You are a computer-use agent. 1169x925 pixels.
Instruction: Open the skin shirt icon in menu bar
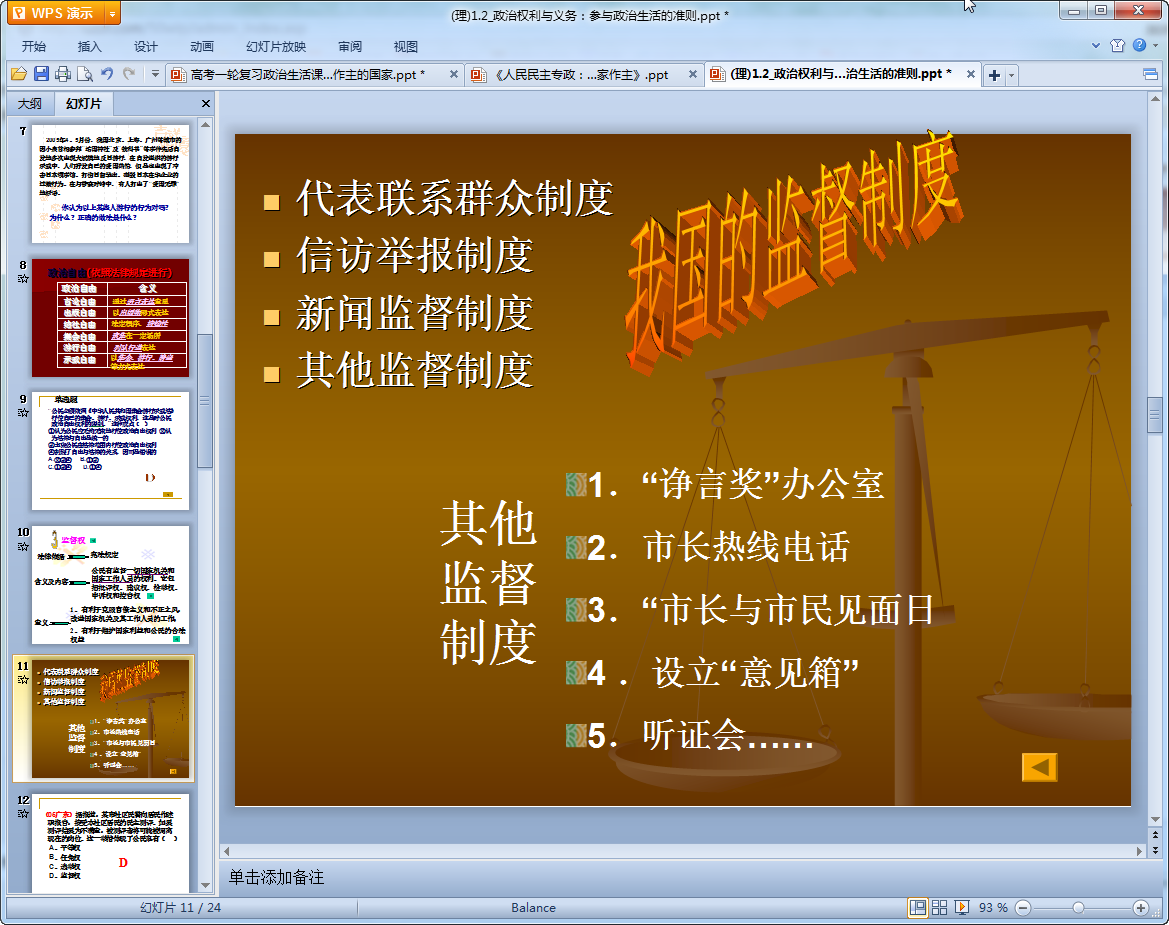point(1117,45)
